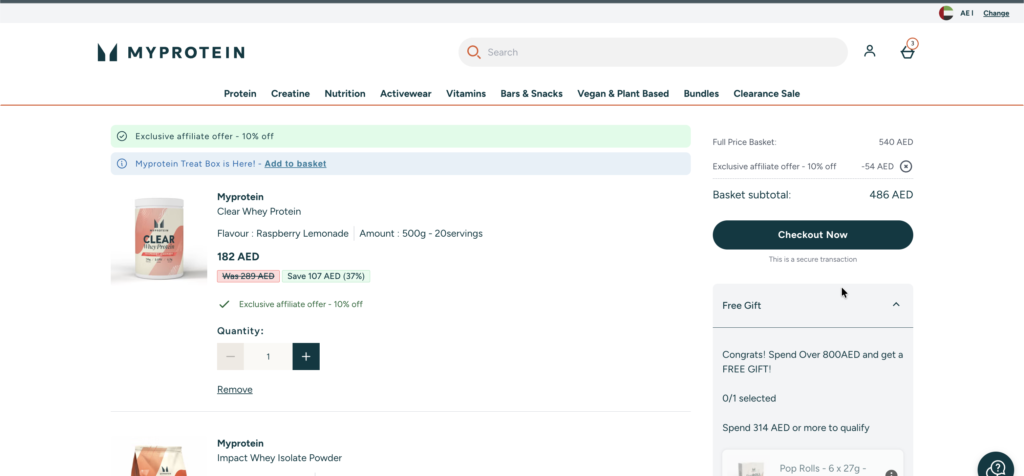The width and height of the screenshot is (1024, 476).
Task: Open the Clear Whey Protein product title
Action: (x=259, y=212)
